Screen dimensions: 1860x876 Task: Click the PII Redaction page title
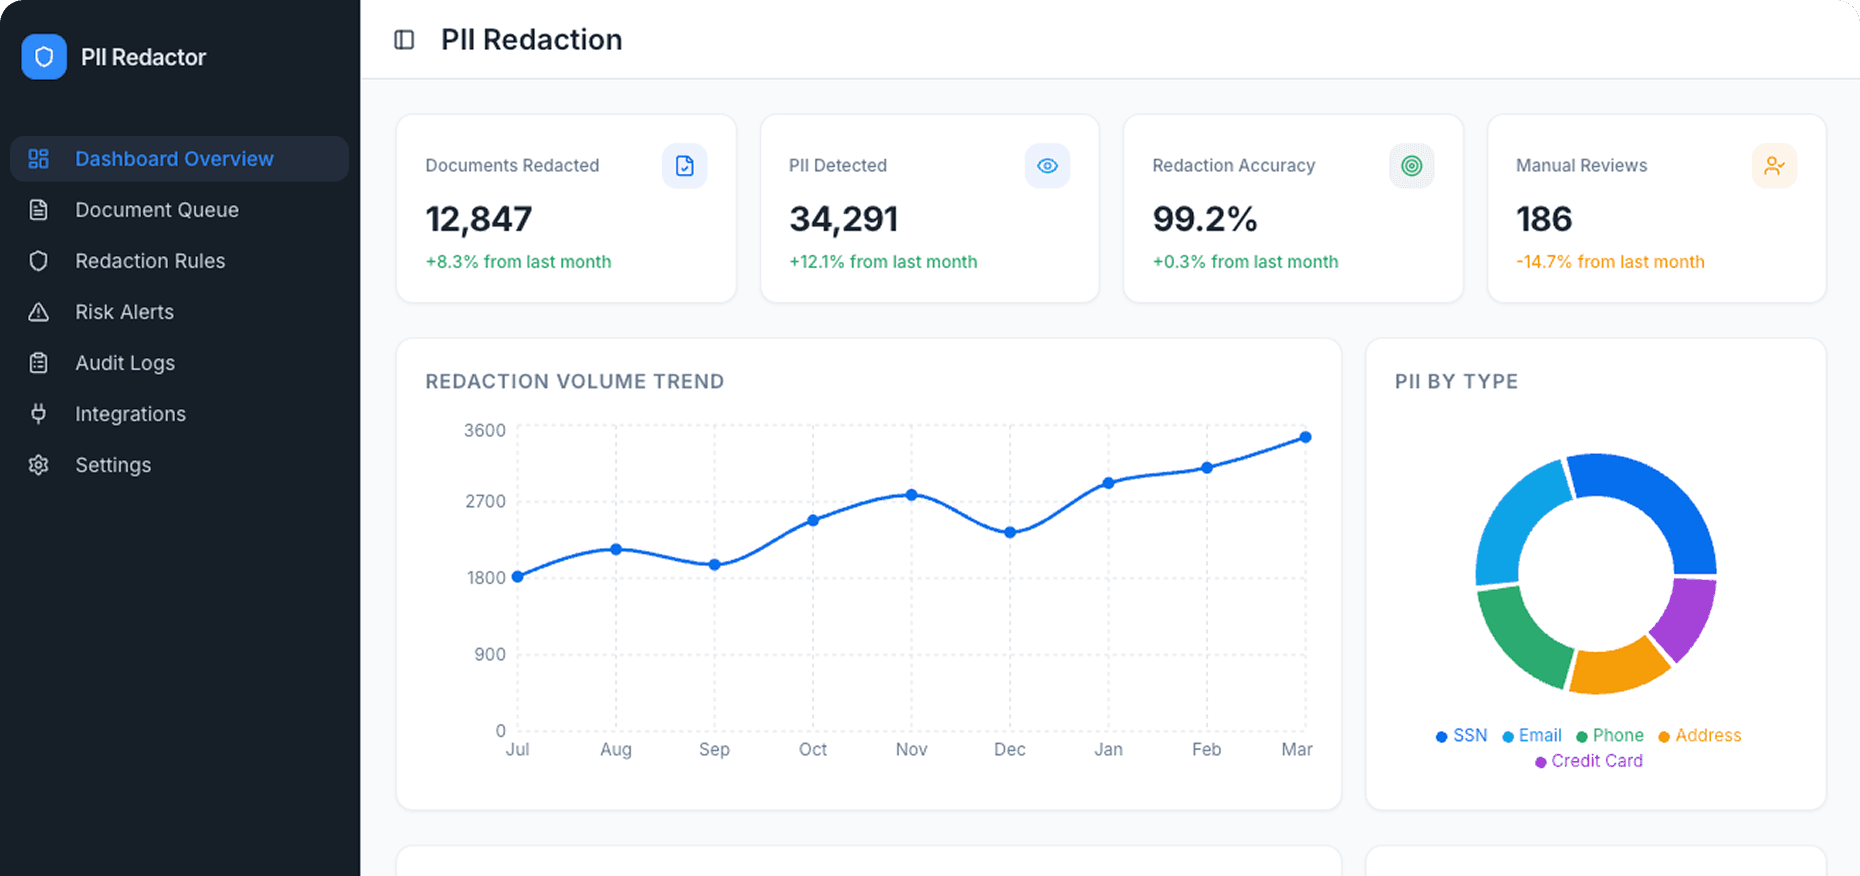(x=532, y=40)
